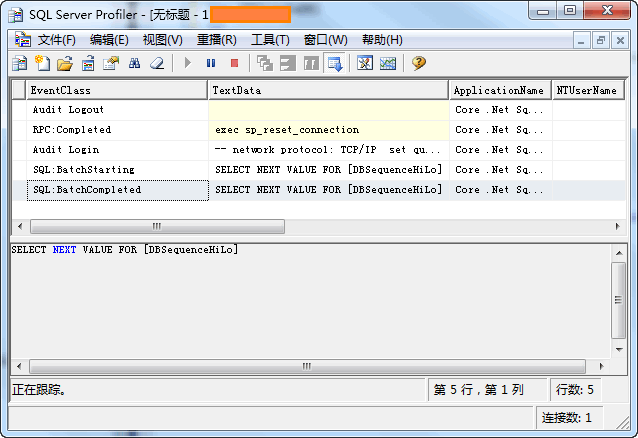Viewport: 638px width, 438px height.
Task: Click the SQL Server Profiler title bar icon
Action: click(16, 15)
